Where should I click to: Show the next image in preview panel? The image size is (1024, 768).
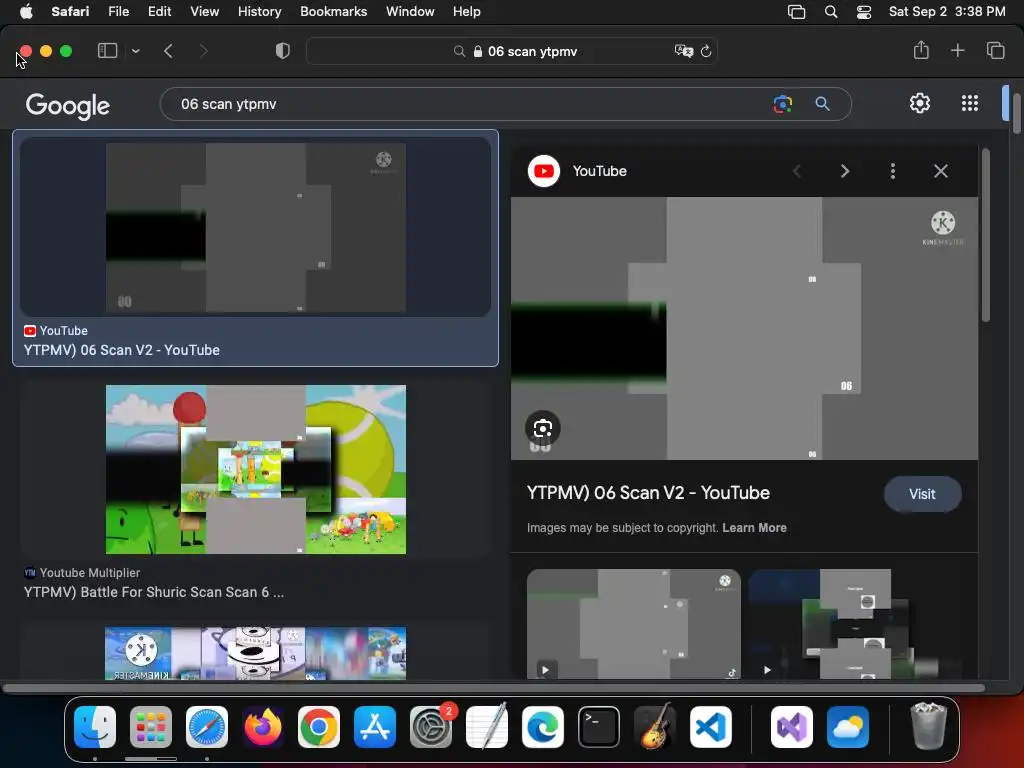tap(844, 171)
